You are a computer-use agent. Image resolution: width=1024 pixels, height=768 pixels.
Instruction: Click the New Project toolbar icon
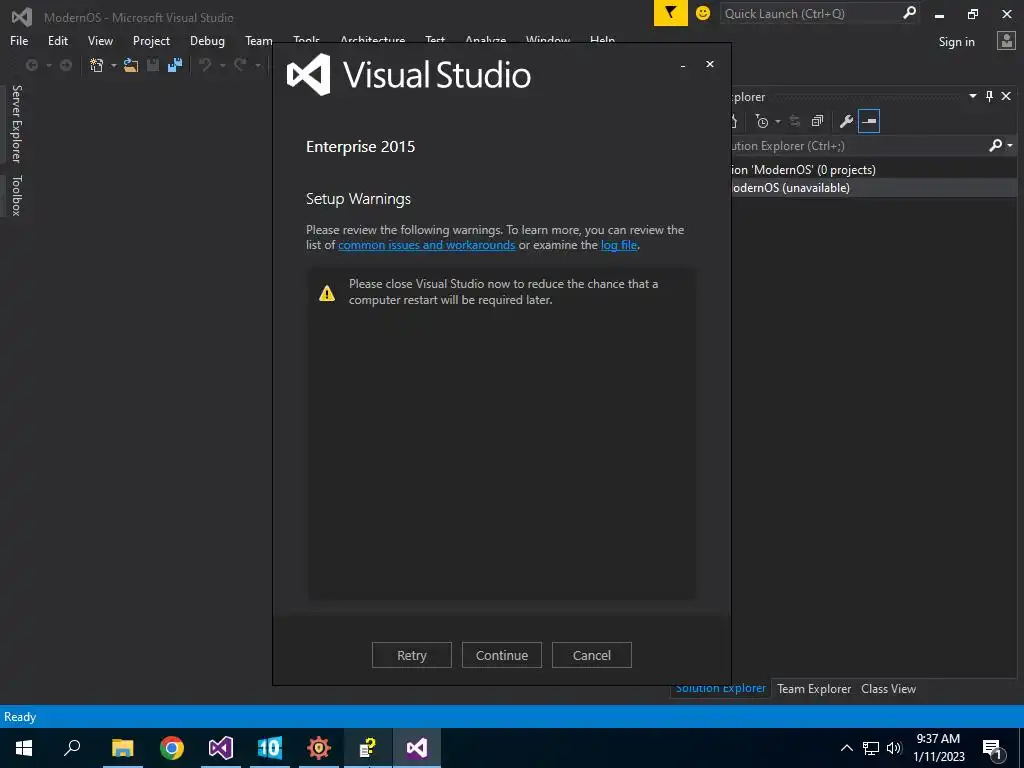pos(97,65)
